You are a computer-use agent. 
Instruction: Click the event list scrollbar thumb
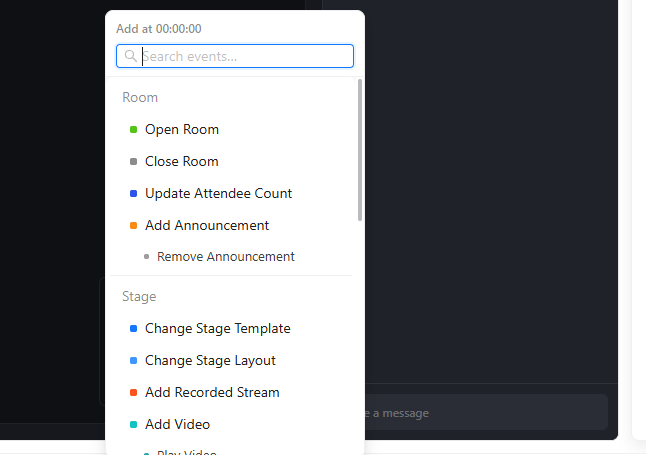click(x=360, y=150)
